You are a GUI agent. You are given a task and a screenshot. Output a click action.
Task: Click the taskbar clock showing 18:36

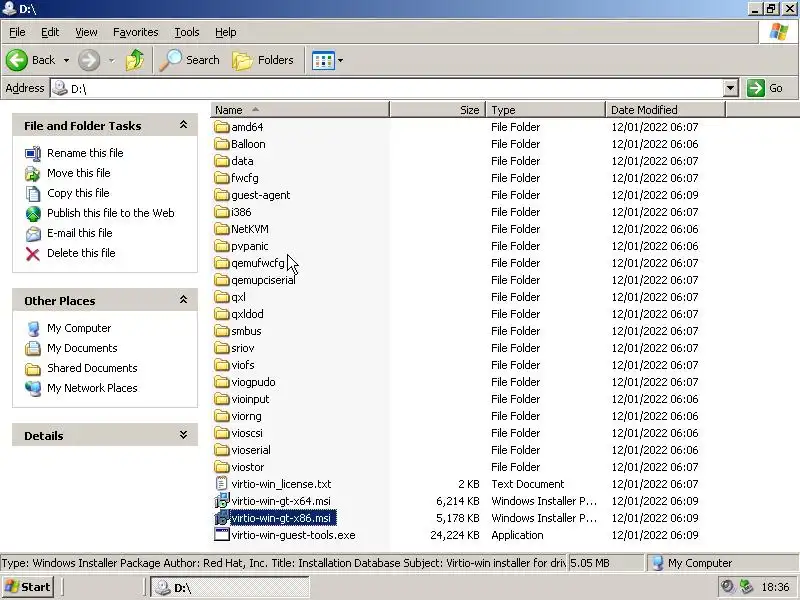(775, 588)
